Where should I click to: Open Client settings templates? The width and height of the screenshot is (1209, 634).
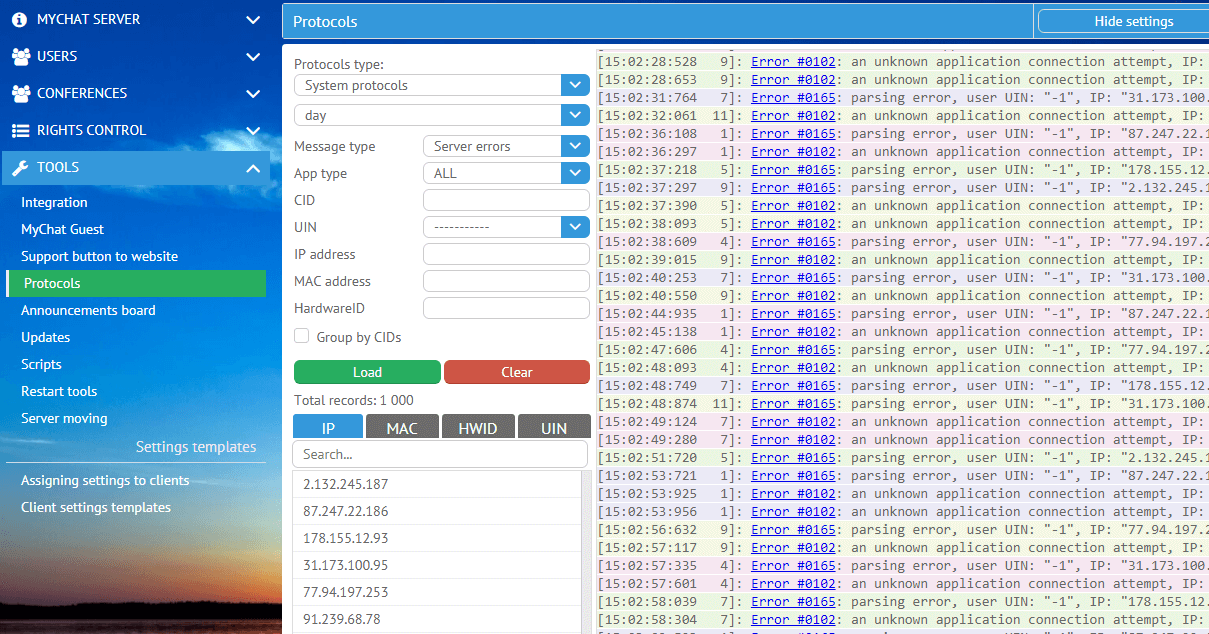click(96, 507)
